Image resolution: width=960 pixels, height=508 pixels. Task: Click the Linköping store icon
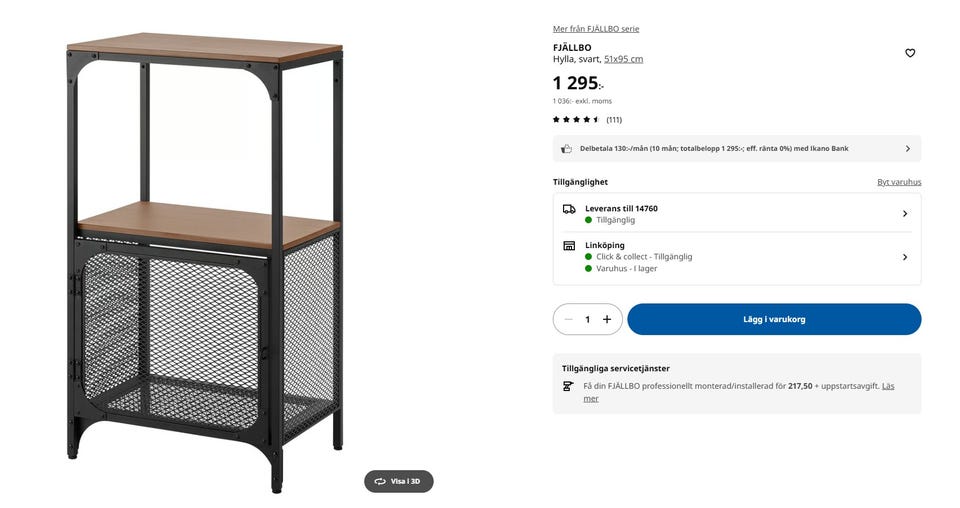point(569,246)
